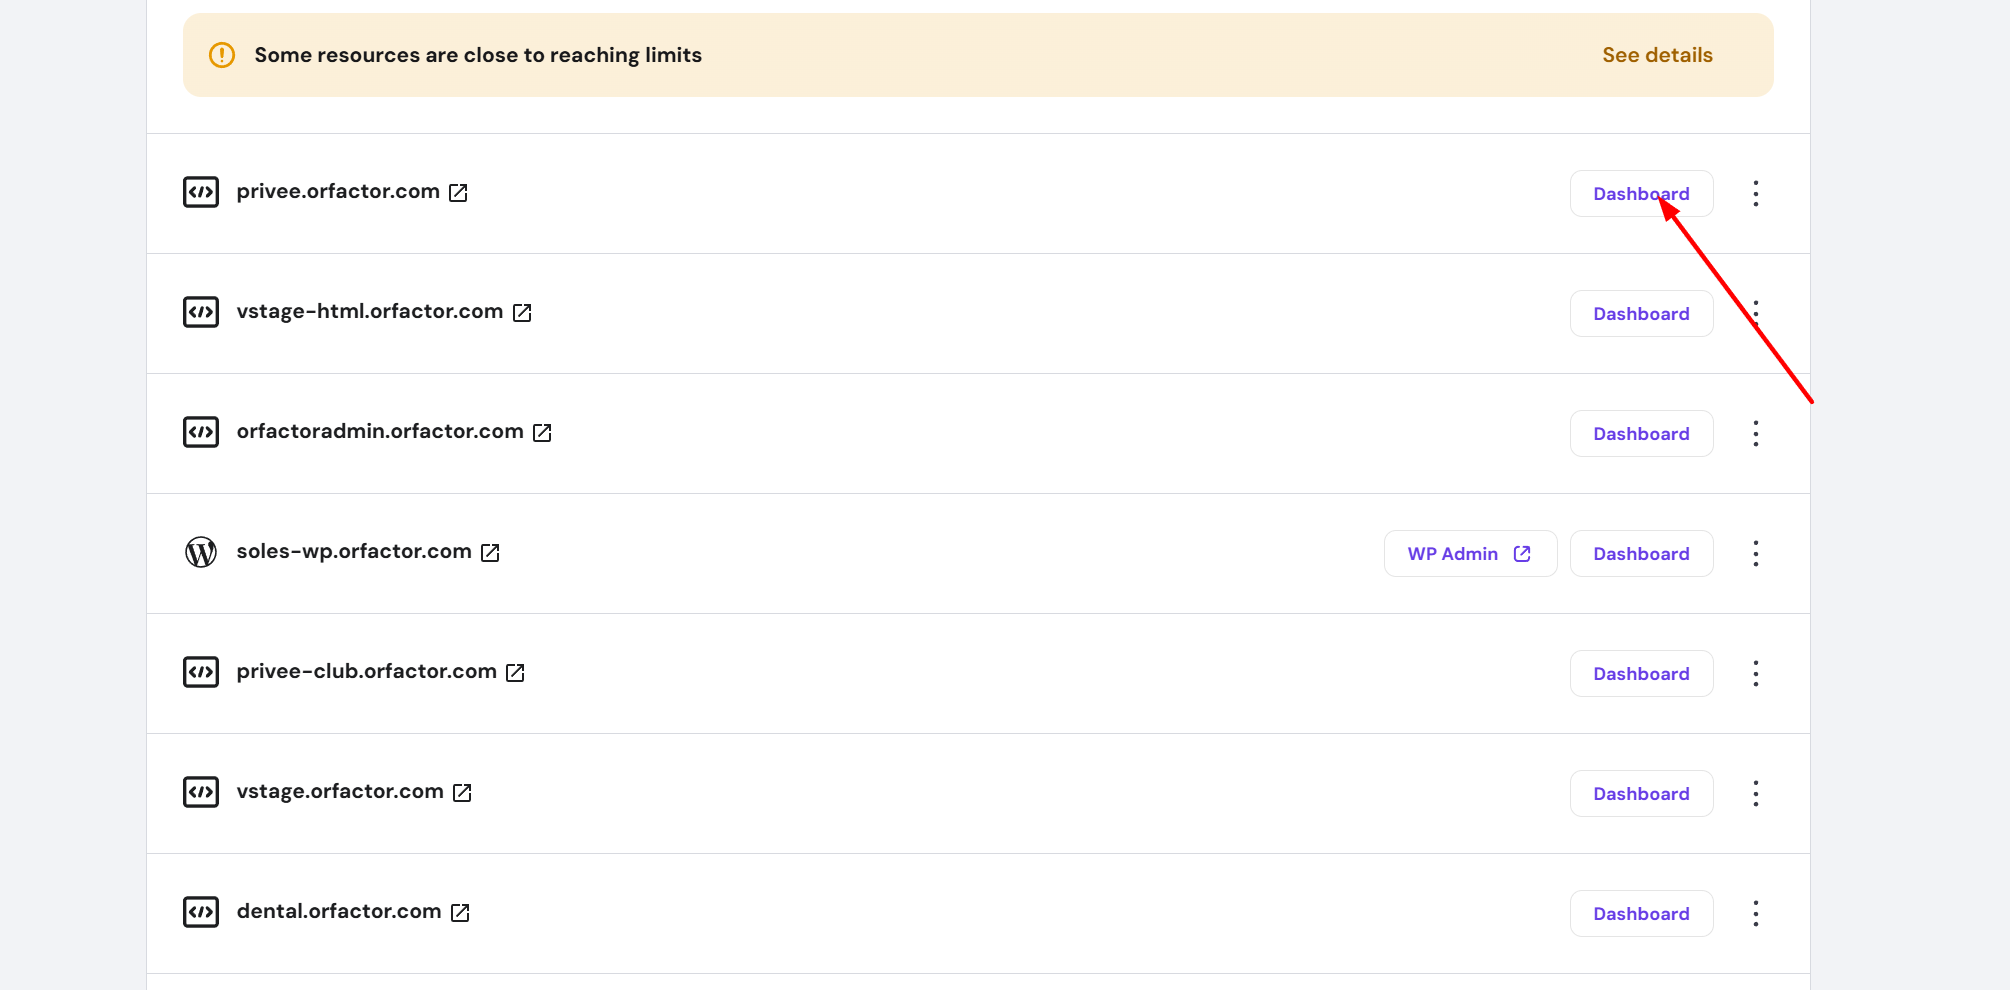Select the WordPress icon for soles-wp.orfactor.com
This screenshot has width=2010, height=990.
pos(200,552)
